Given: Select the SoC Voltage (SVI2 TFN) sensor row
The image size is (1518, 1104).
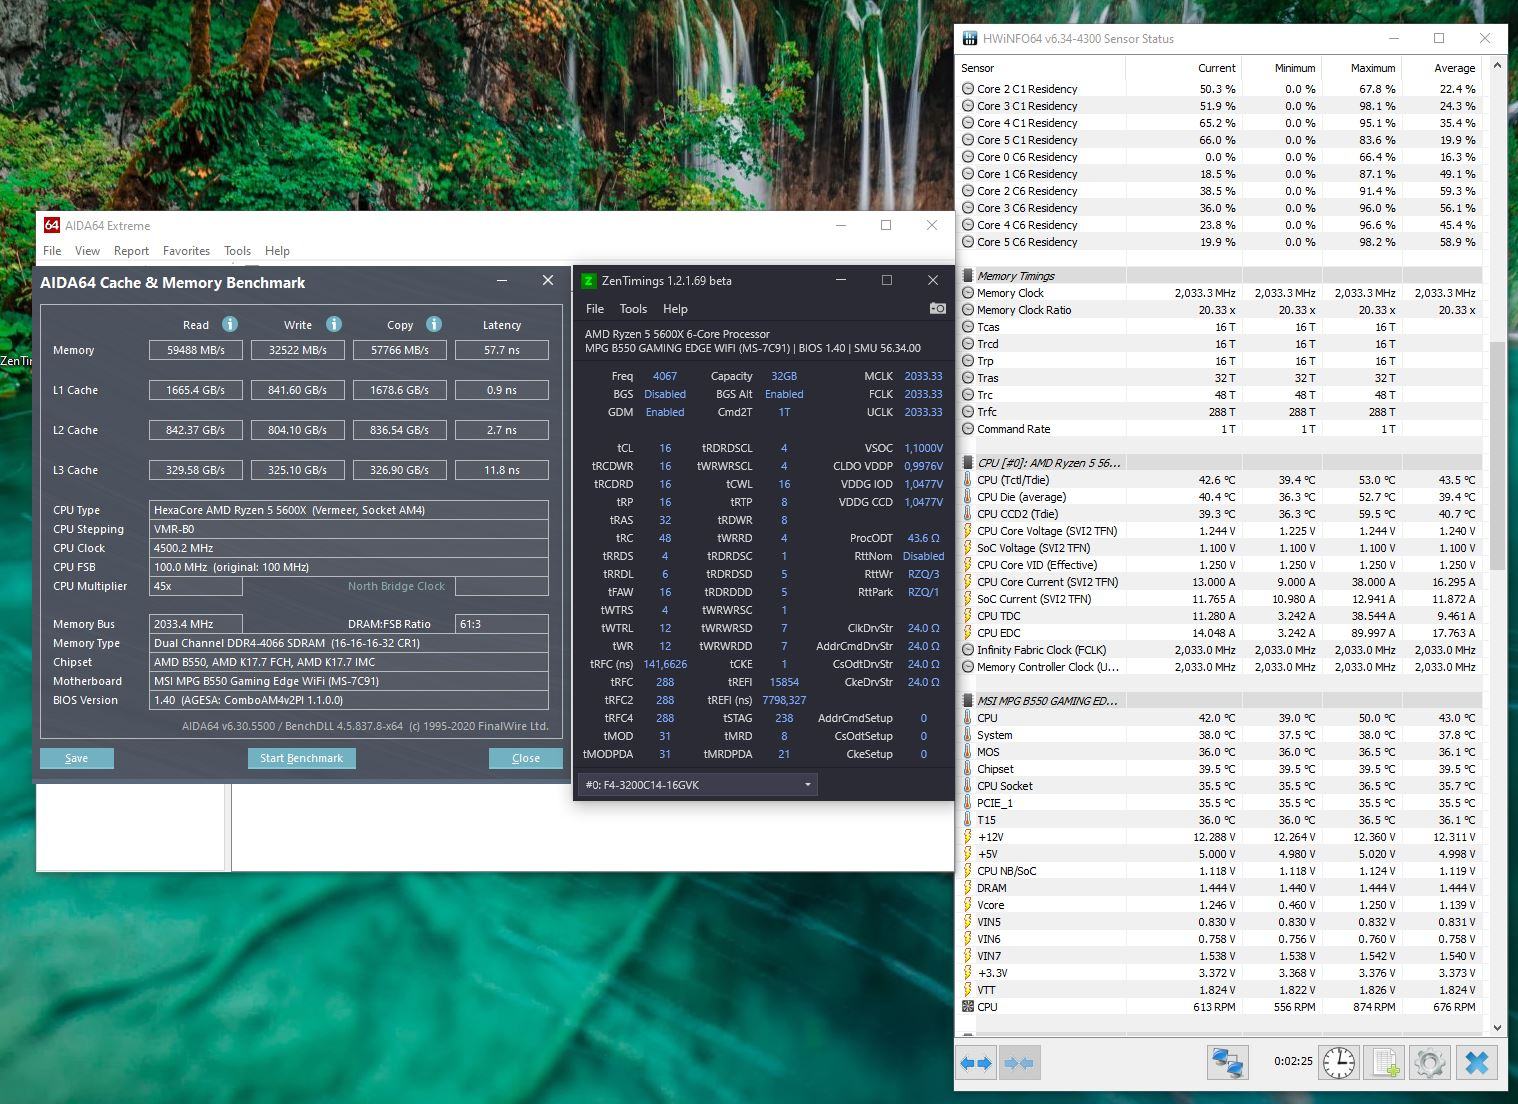Looking at the screenshot, I should coord(1220,548).
